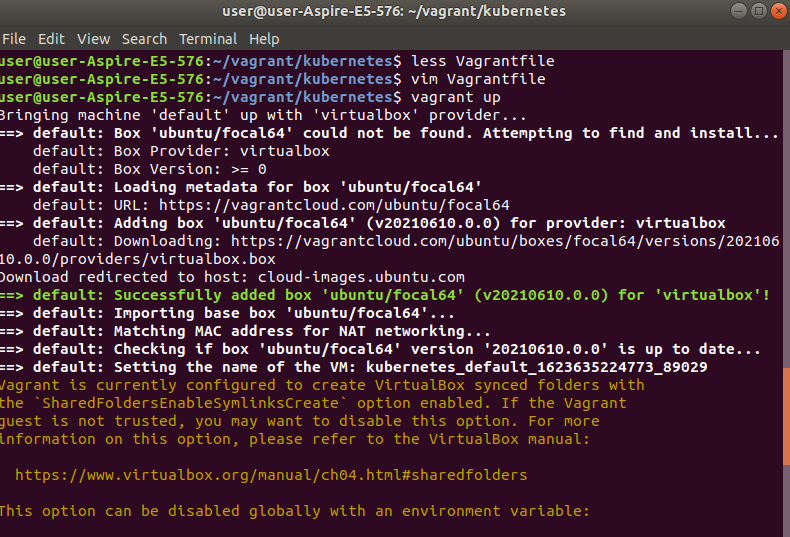Maximize the terminal window
This screenshot has height=537, width=790.
pyautogui.click(x=759, y=11)
